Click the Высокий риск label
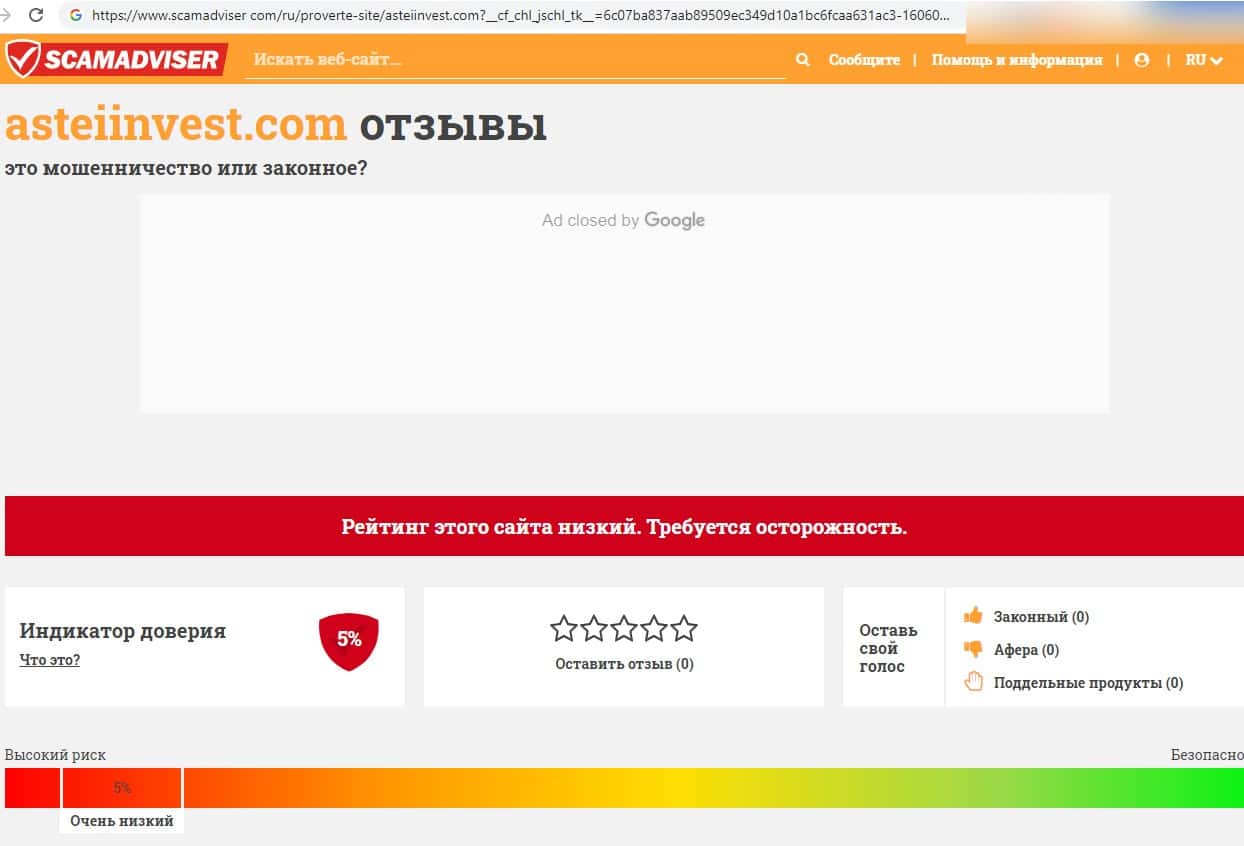The image size is (1244, 846). [55, 755]
